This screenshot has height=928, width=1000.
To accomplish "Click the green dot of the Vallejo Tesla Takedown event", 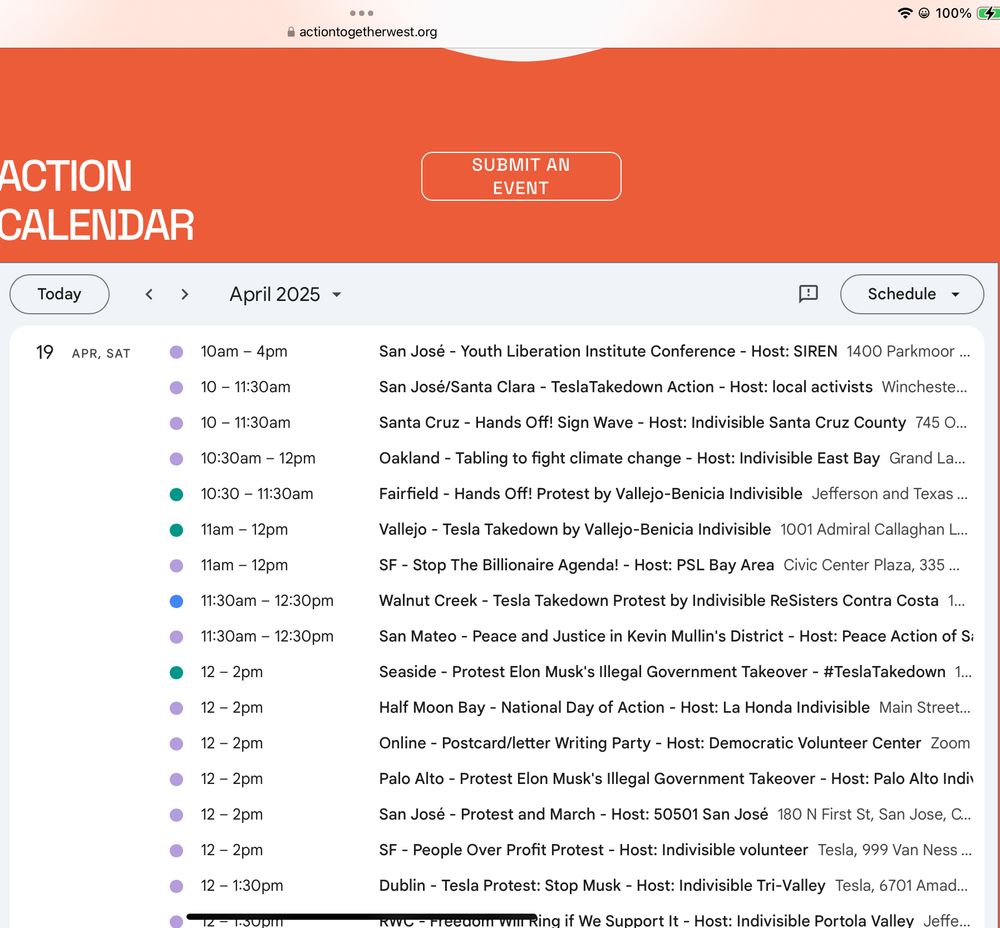I will (177, 530).
